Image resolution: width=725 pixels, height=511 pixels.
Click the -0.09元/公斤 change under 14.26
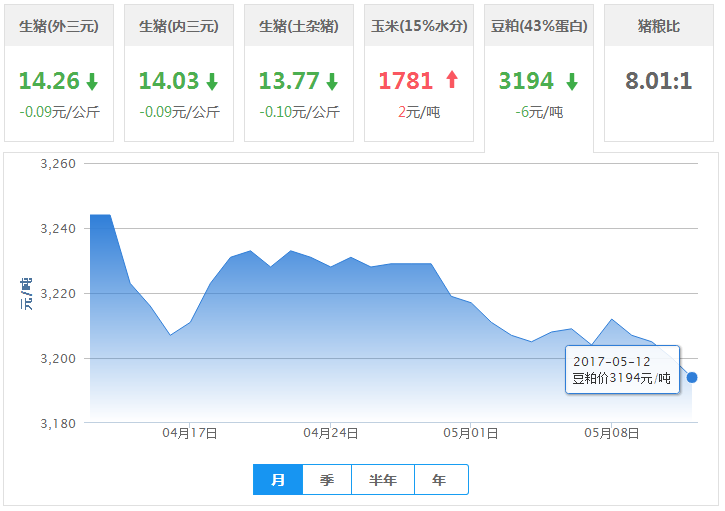(x=59, y=112)
